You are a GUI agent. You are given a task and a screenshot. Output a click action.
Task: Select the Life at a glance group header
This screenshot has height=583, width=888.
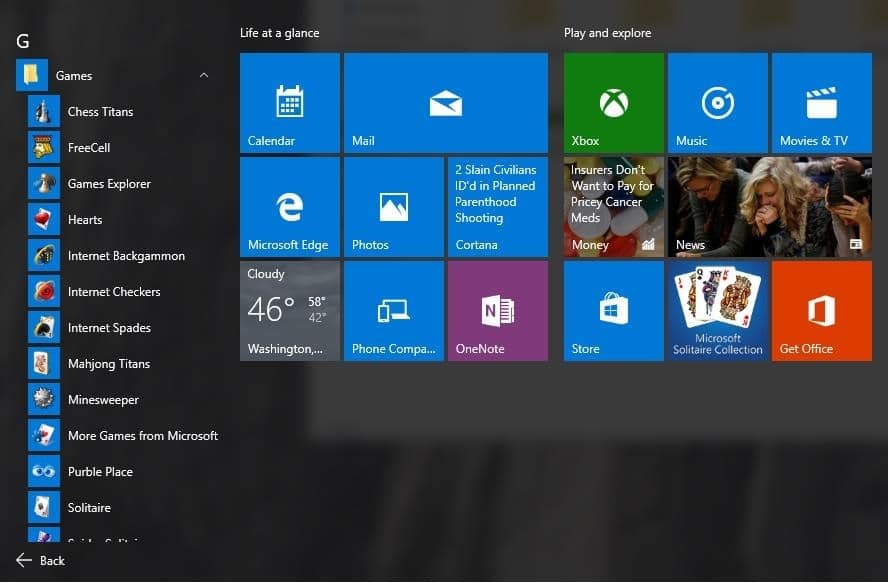[x=279, y=33]
